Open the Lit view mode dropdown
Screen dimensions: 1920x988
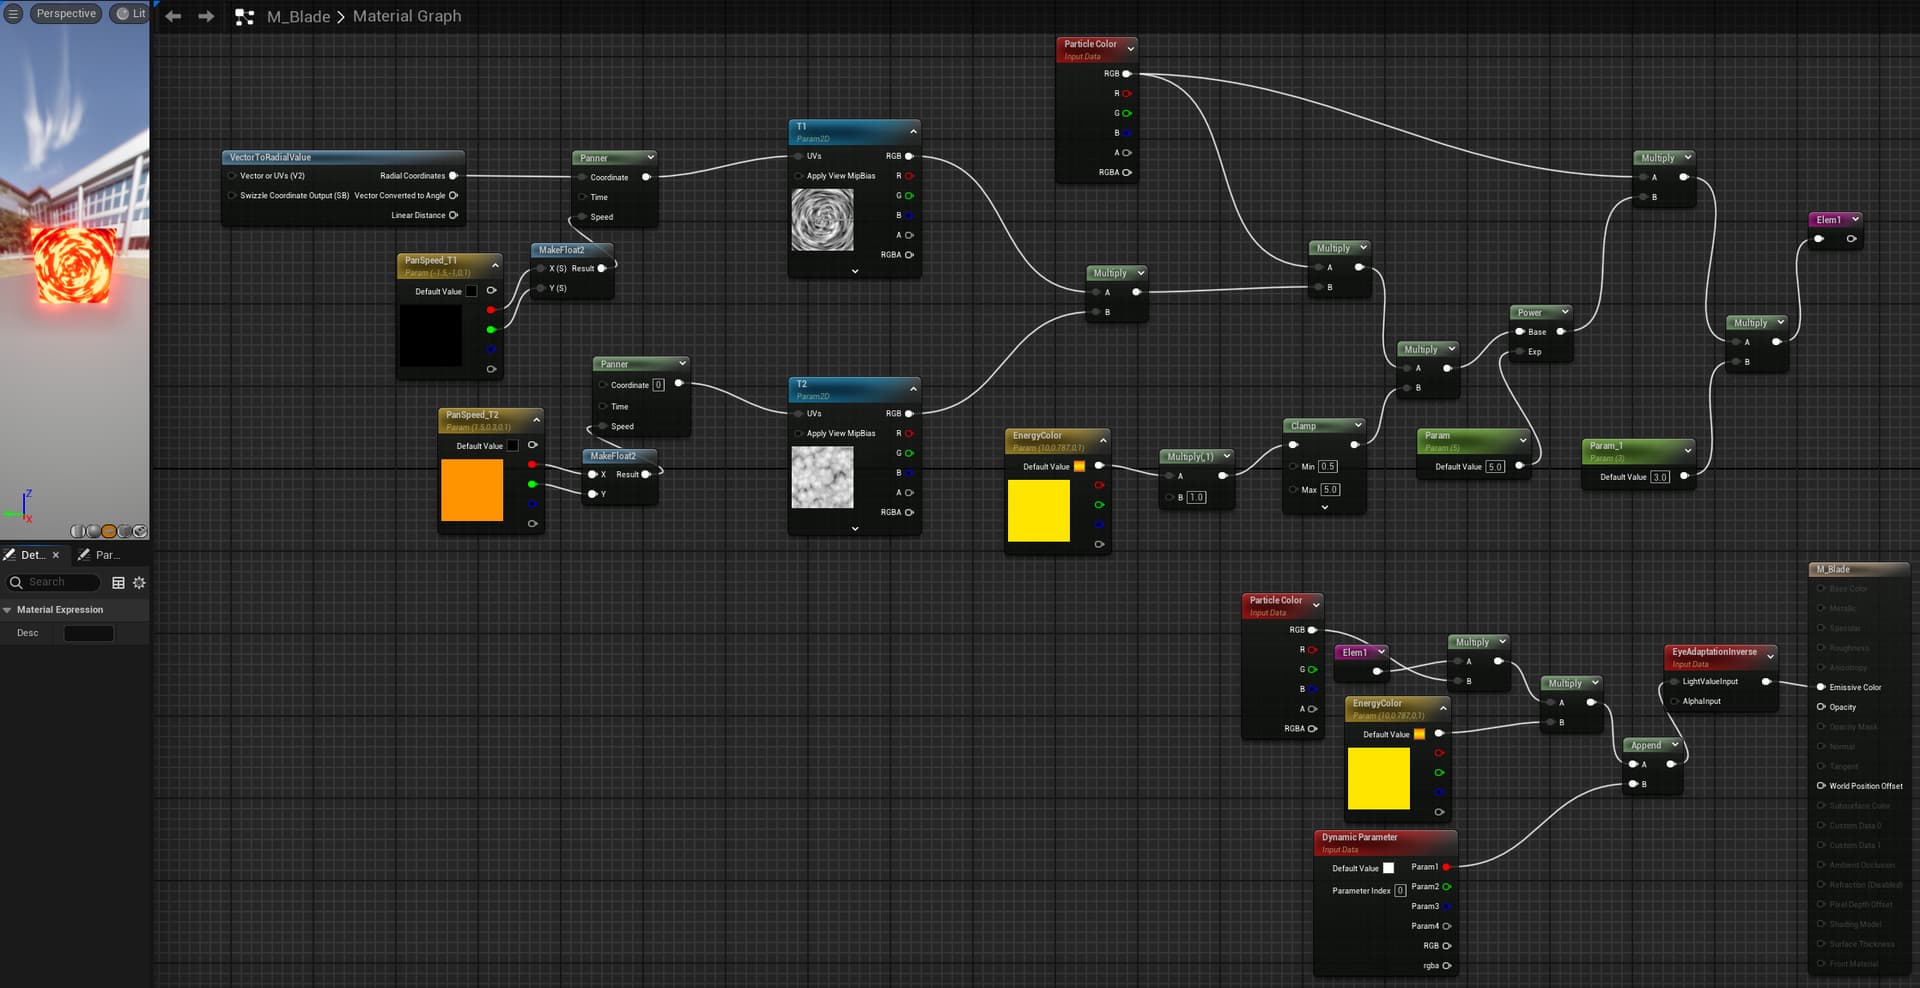pos(130,14)
